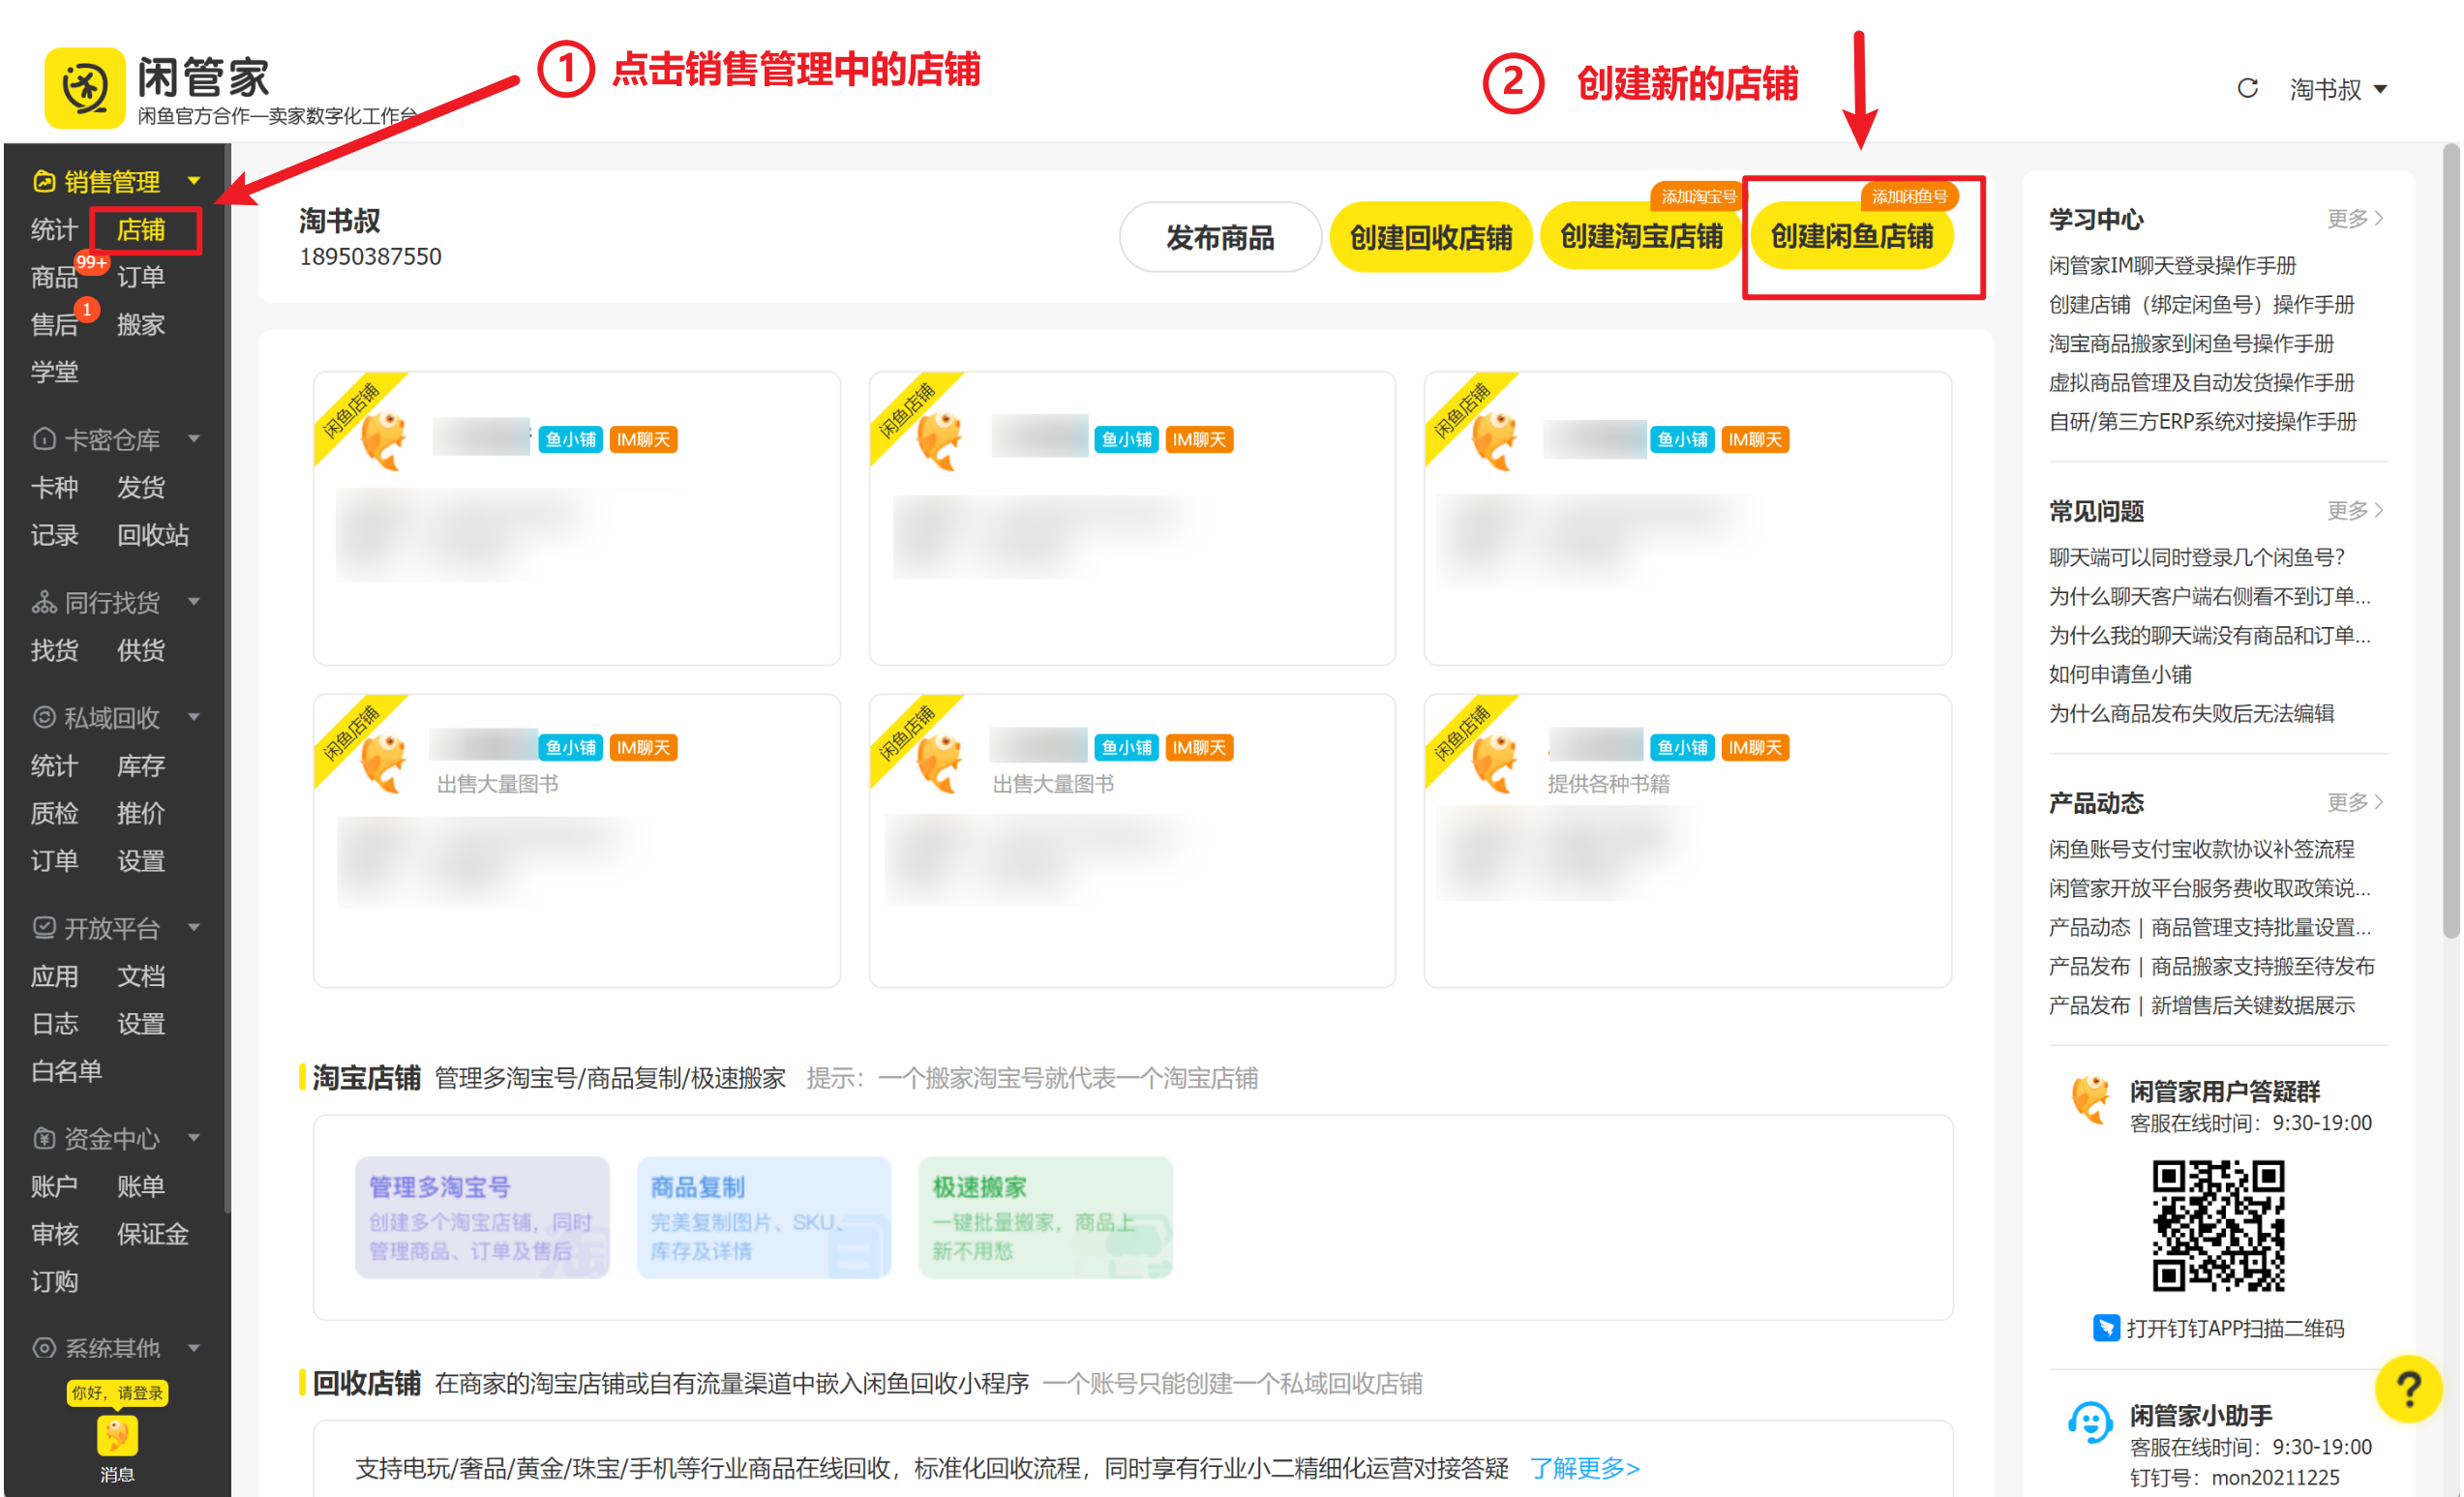Open 统计 under 销售管理
Viewport: 2464px width, 1497px height.
click(x=54, y=230)
